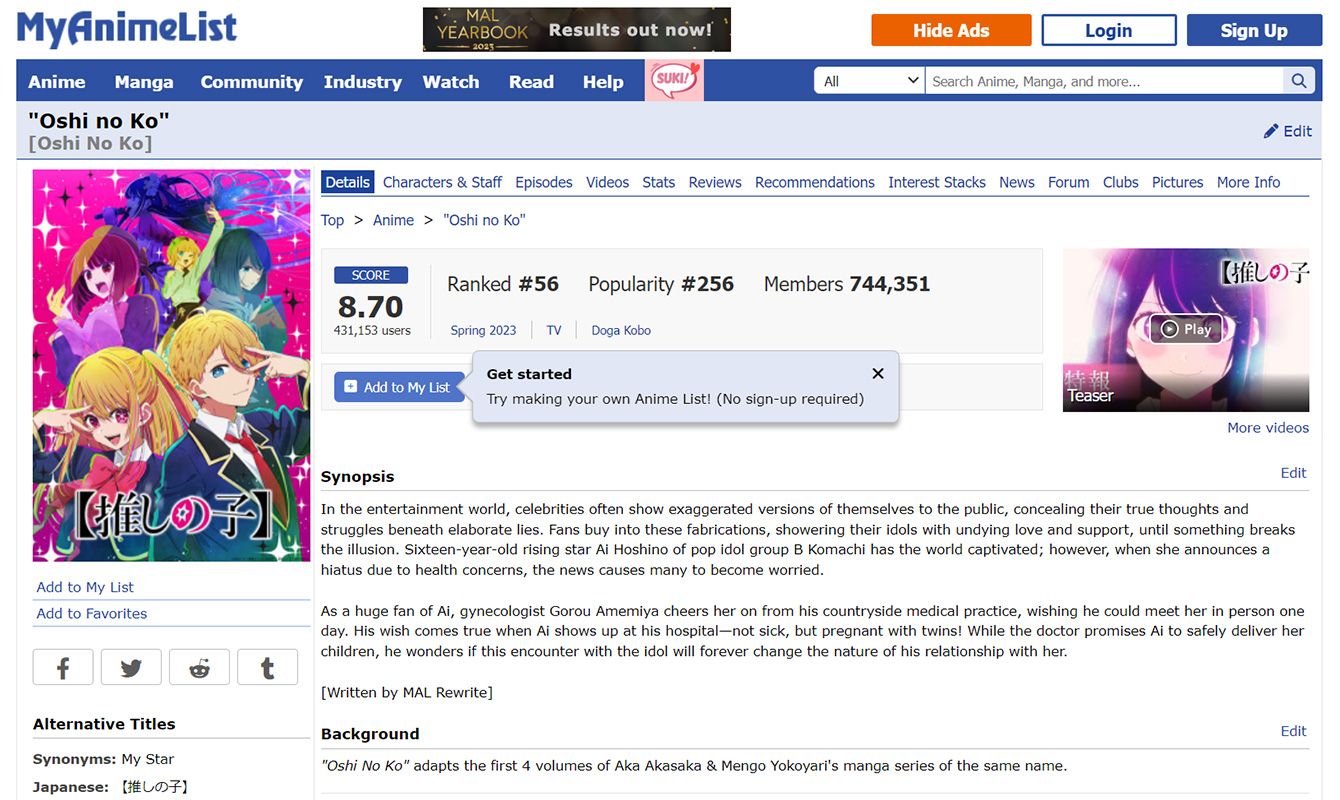Expand the Anime navigation menu
Image resolution: width=1340 pixels, height=800 pixels.
(x=57, y=82)
